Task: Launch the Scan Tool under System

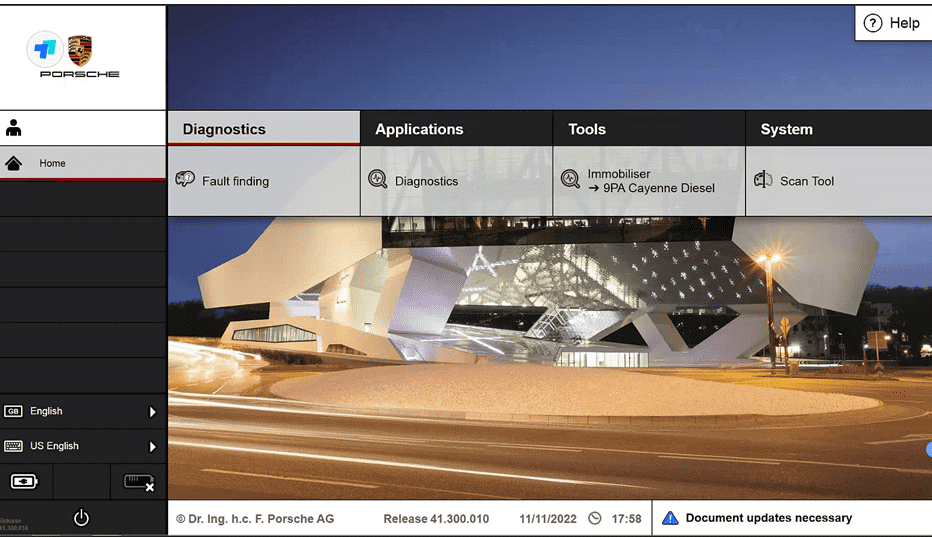Action: click(839, 181)
